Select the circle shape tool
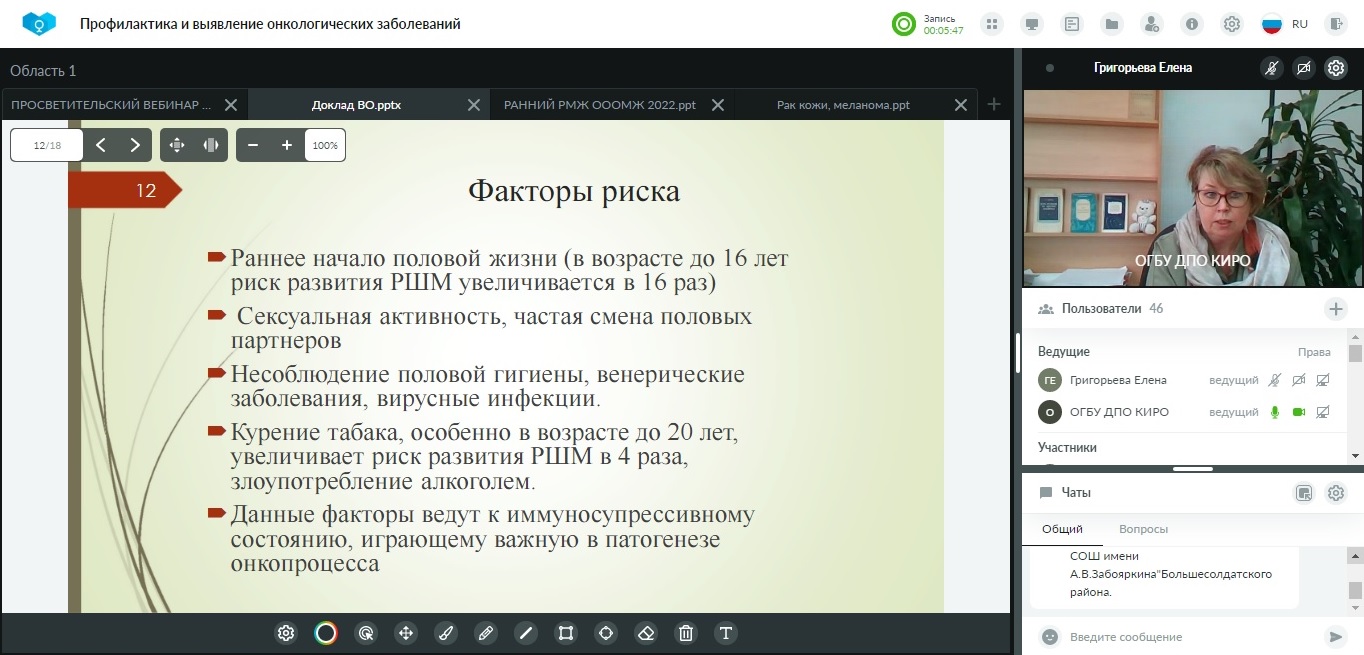The width and height of the screenshot is (1364, 655). coord(606,633)
